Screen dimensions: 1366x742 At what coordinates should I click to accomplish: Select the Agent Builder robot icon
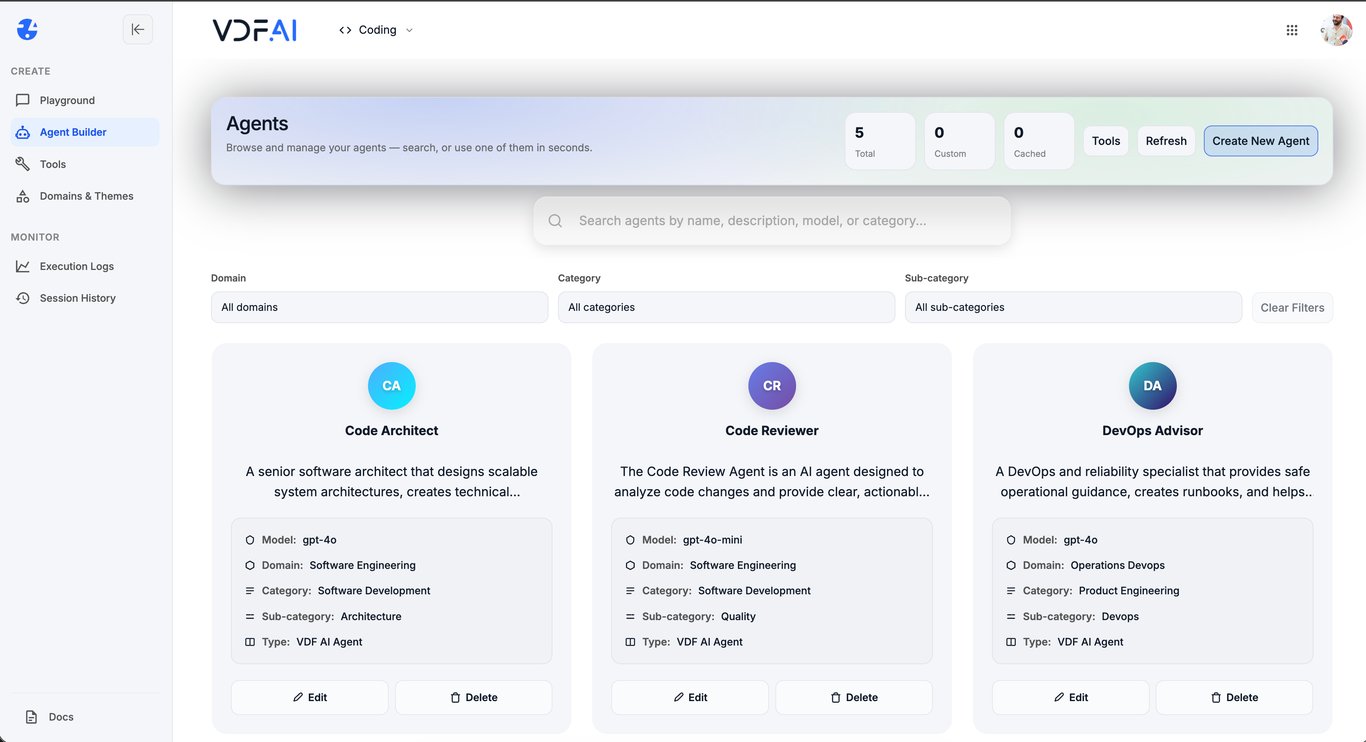(x=23, y=131)
